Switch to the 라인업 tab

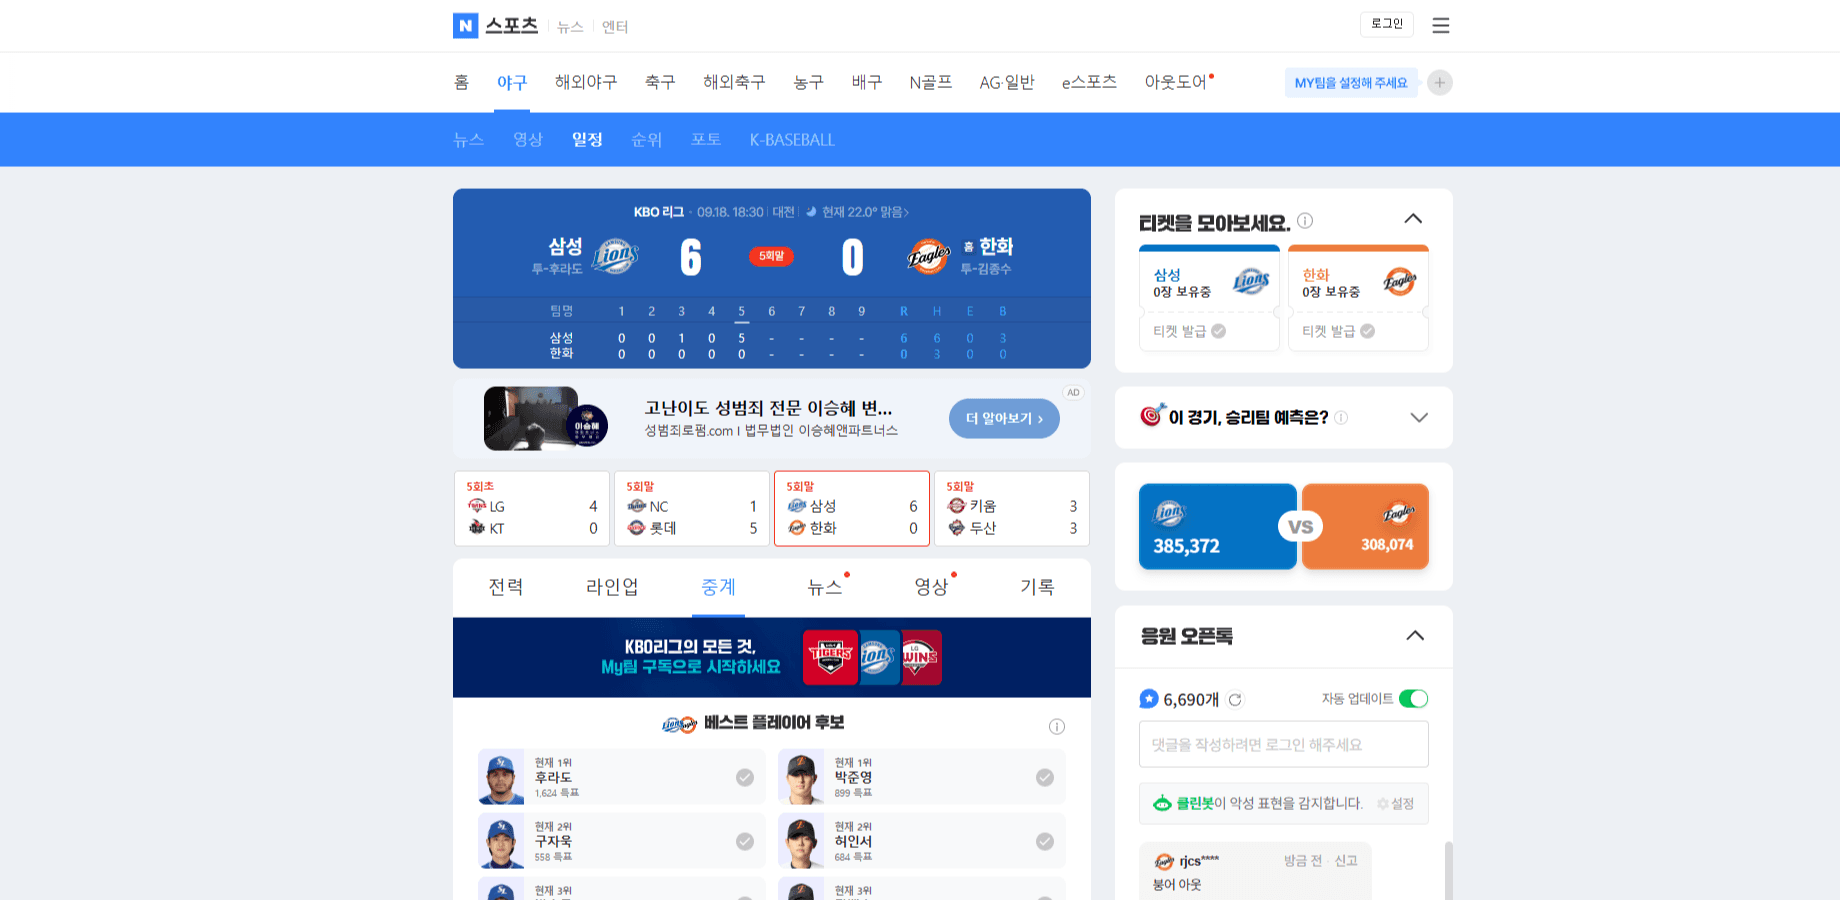pos(612,587)
